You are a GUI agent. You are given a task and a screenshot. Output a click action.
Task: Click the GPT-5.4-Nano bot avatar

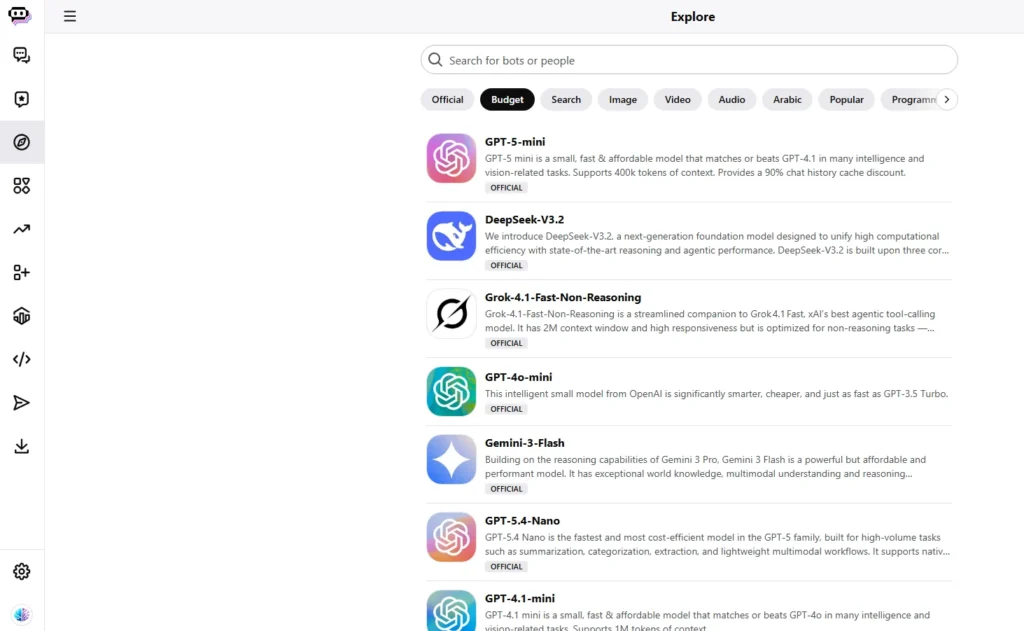click(451, 537)
